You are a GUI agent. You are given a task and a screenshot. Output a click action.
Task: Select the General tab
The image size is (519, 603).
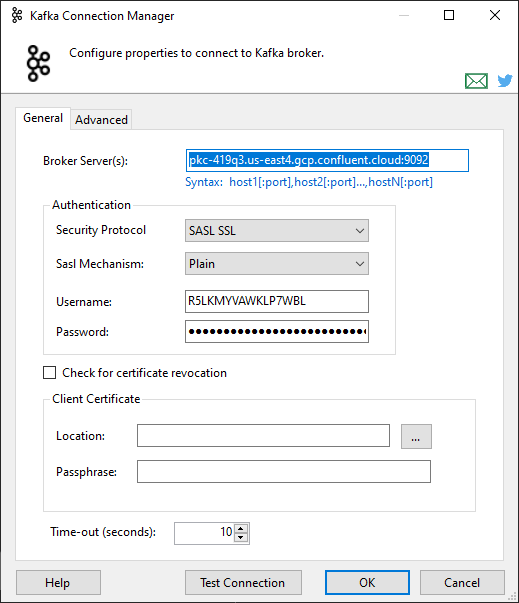pos(43,118)
